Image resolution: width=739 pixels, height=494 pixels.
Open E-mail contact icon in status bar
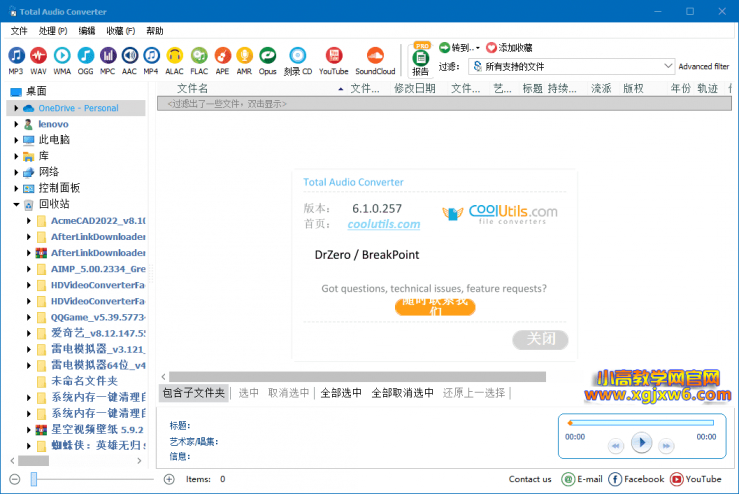click(582, 479)
